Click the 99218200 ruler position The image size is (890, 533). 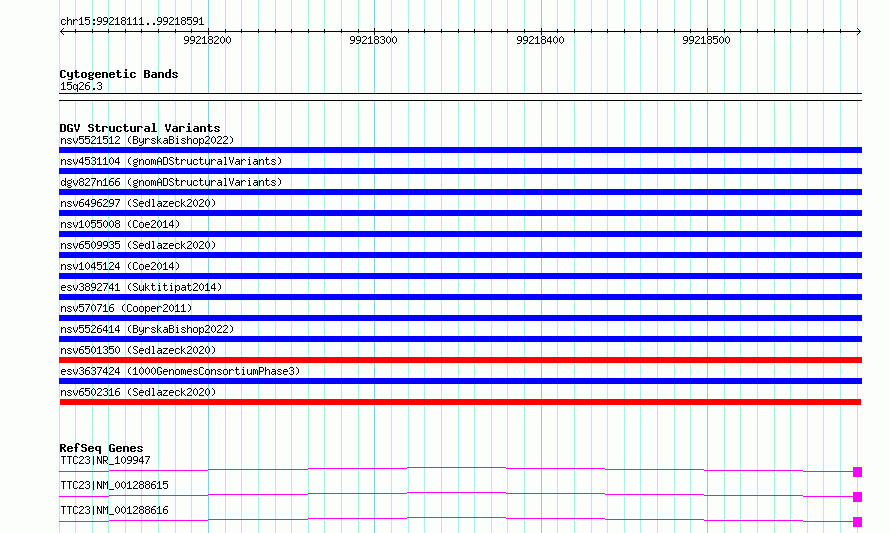coord(207,40)
